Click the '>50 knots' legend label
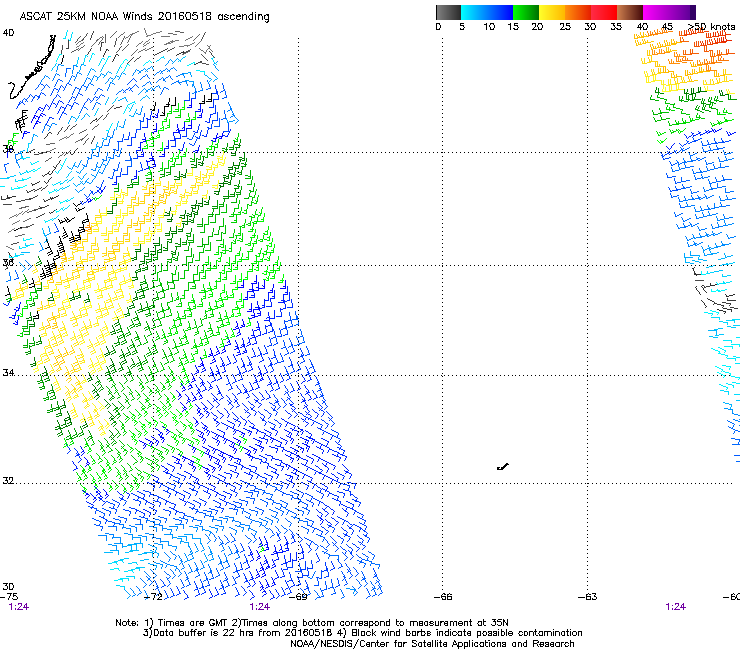The image size is (740, 650). click(711, 27)
